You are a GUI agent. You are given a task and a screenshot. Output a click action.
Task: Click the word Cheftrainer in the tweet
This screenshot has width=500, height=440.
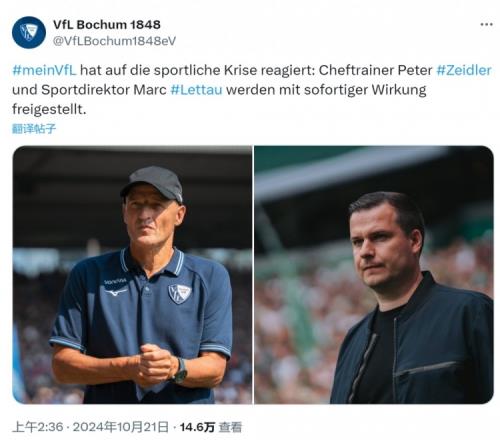tap(356, 70)
